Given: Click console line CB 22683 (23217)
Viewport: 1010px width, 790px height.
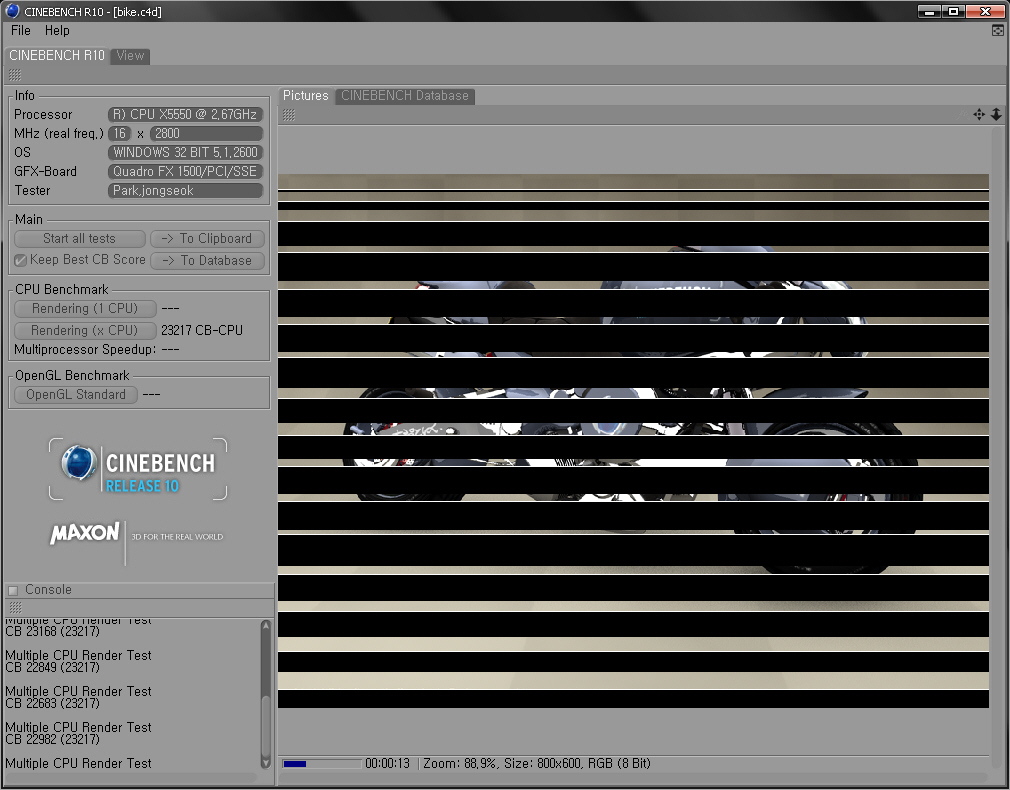Looking at the screenshot, I should (x=53, y=704).
